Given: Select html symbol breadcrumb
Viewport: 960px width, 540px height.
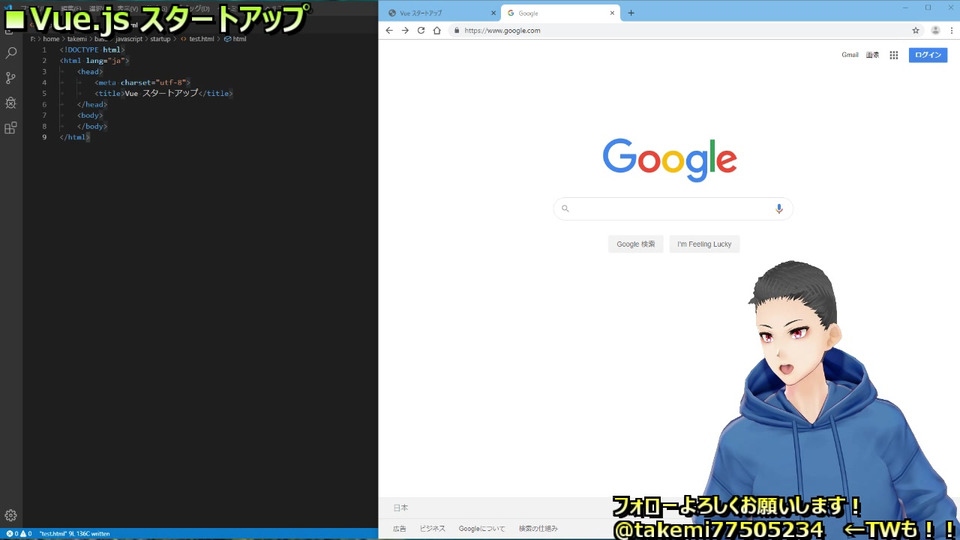Looking at the screenshot, I should (x=235, y=39).
